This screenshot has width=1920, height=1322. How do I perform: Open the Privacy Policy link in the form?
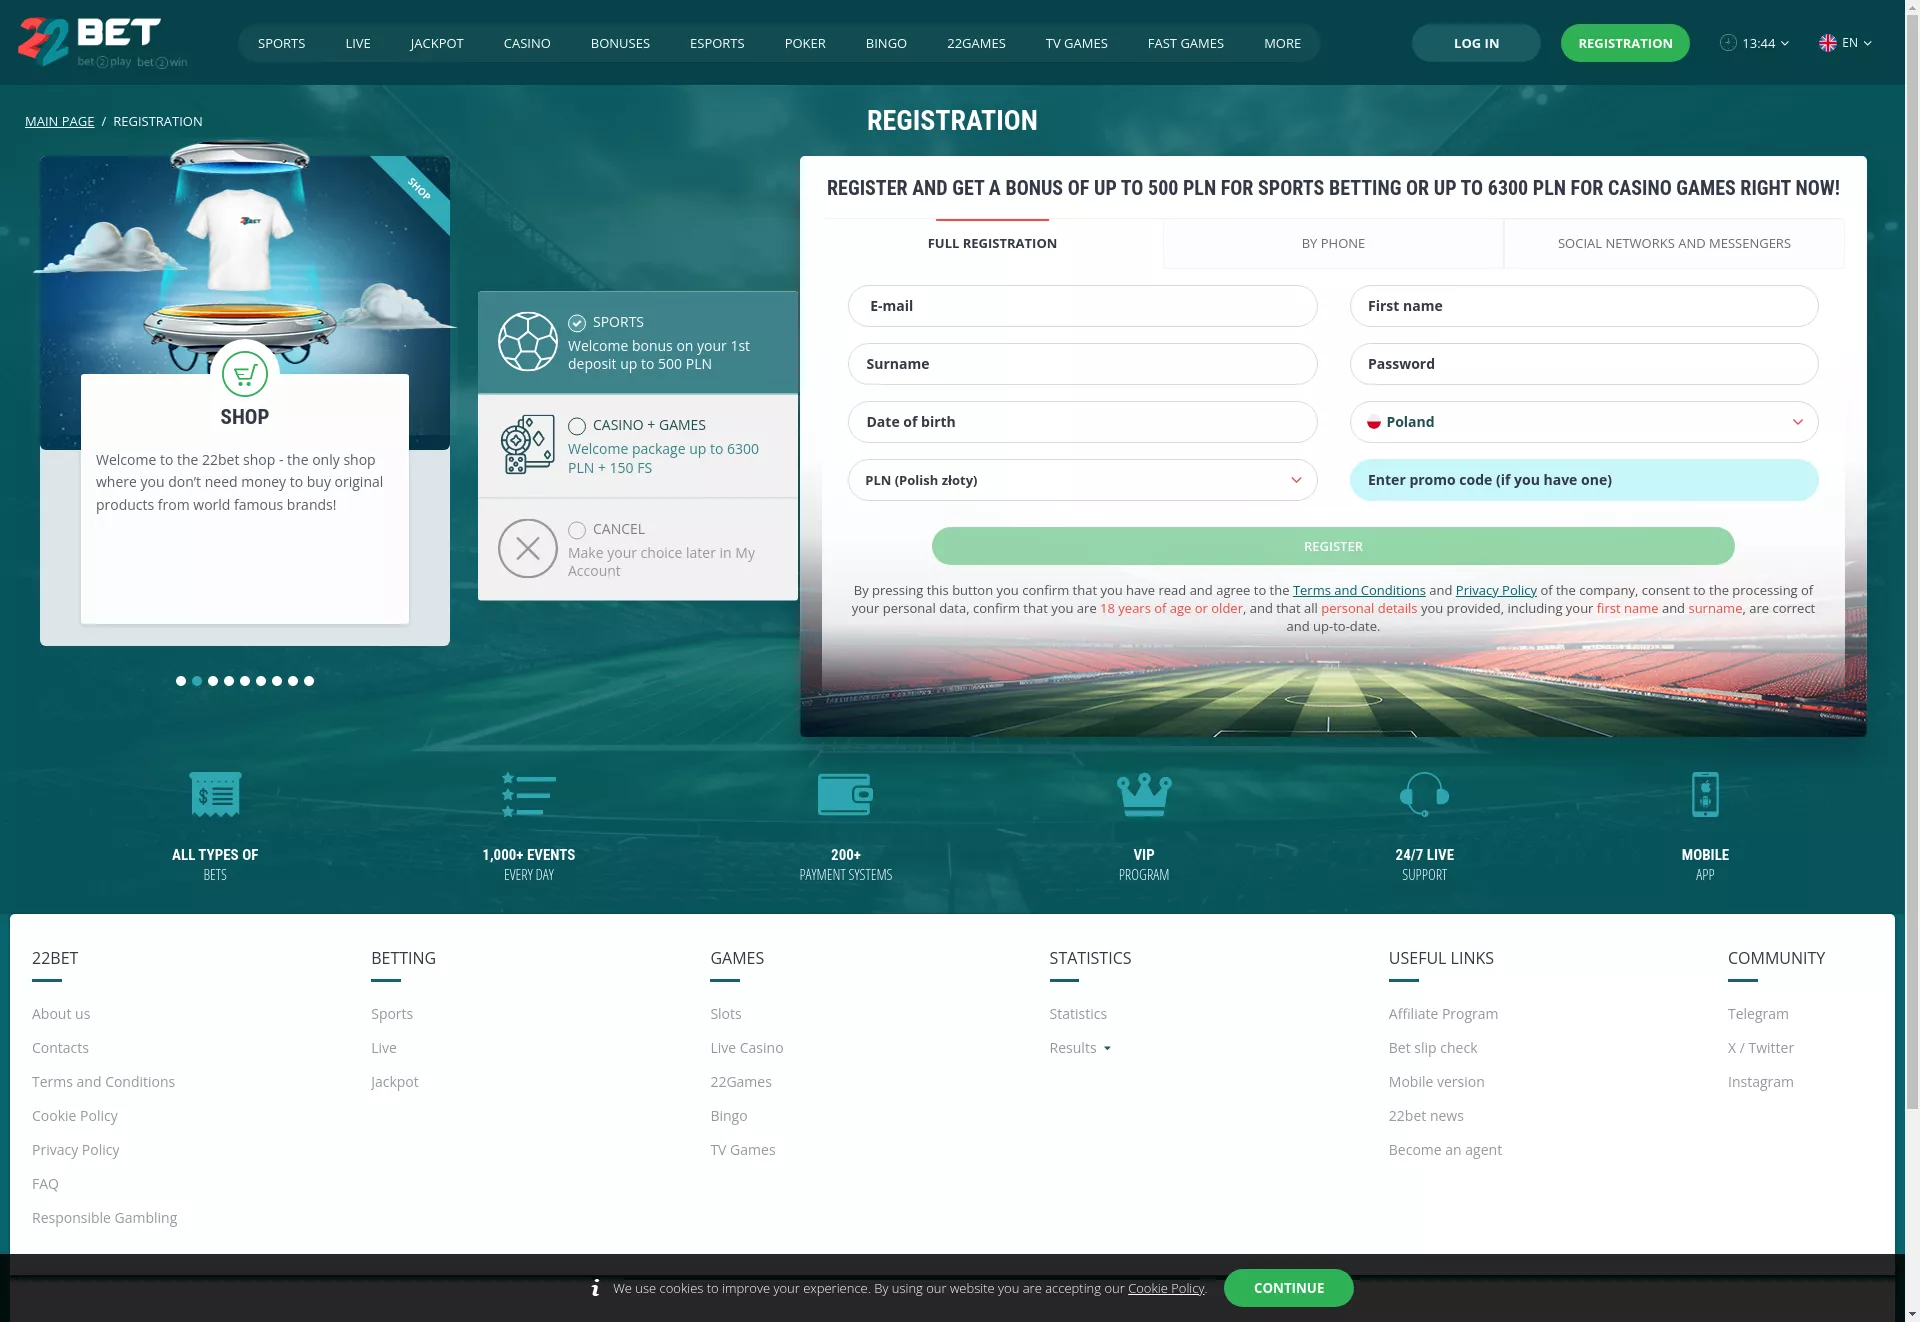tap(1496, 590)
